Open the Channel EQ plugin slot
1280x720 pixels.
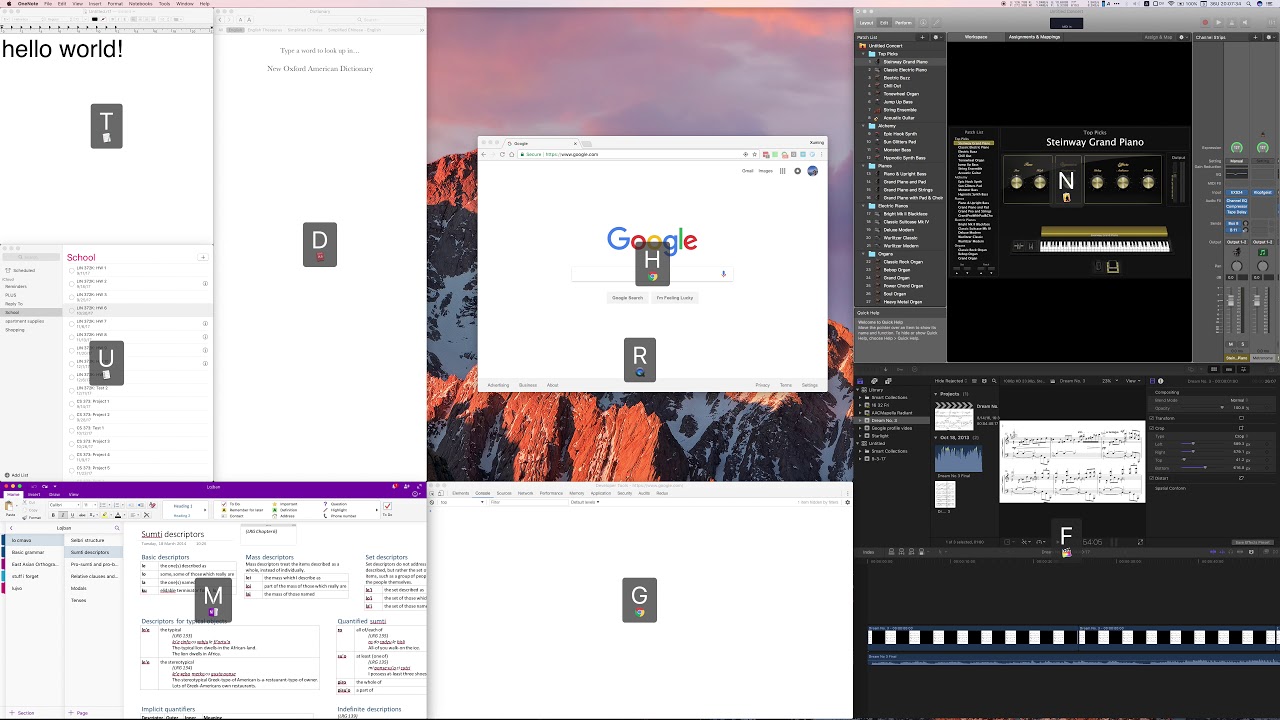point(1237,200)
